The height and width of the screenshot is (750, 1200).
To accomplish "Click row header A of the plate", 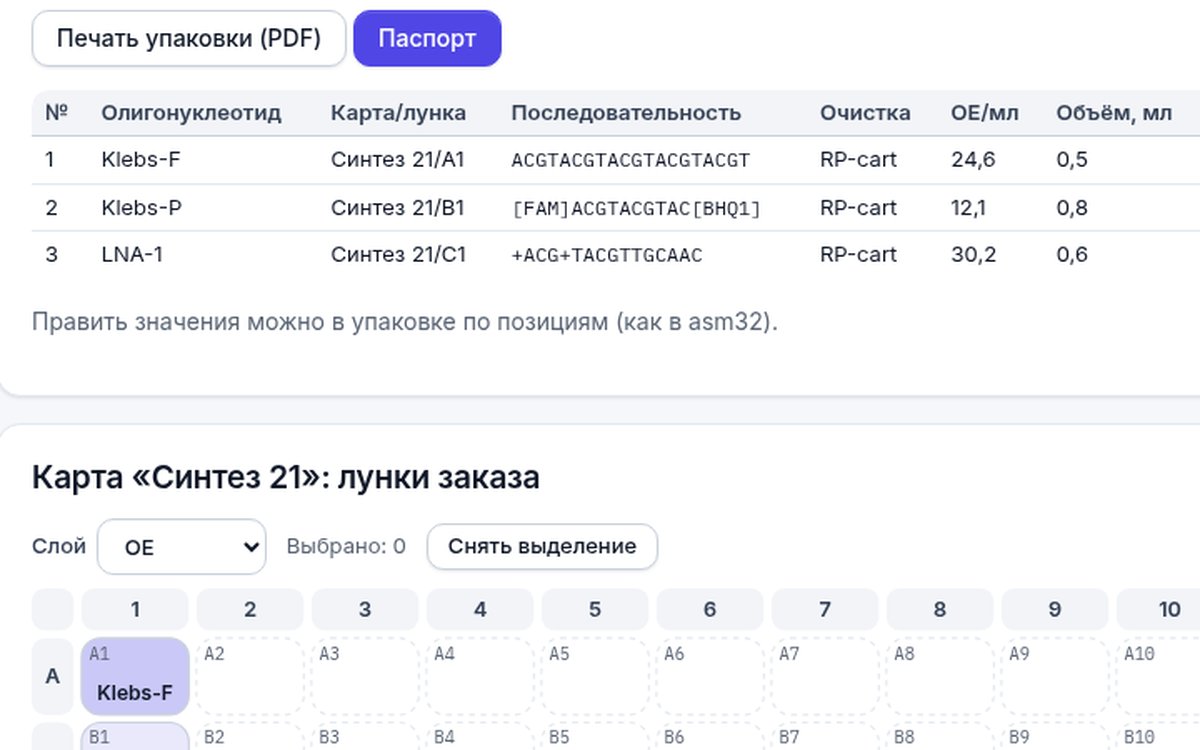I will [x=53, y=676].
